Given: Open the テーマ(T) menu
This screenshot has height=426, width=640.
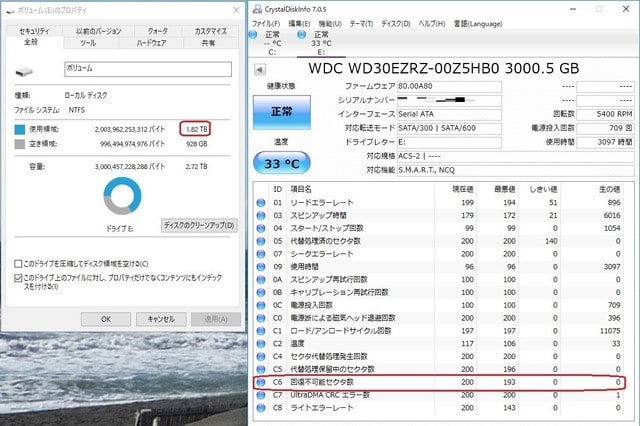Looking at the screenshot, I should pos(361,24).
